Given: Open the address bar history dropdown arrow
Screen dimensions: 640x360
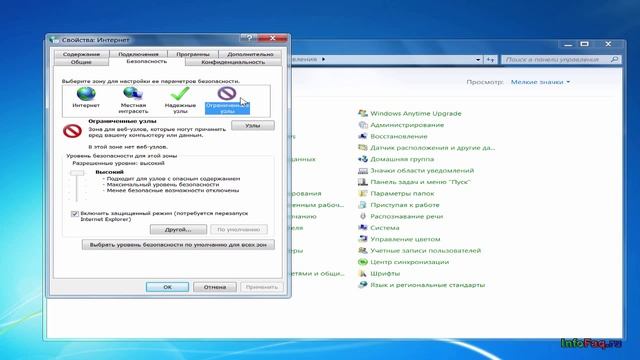Looking at the screenshot, I should 478,60.
